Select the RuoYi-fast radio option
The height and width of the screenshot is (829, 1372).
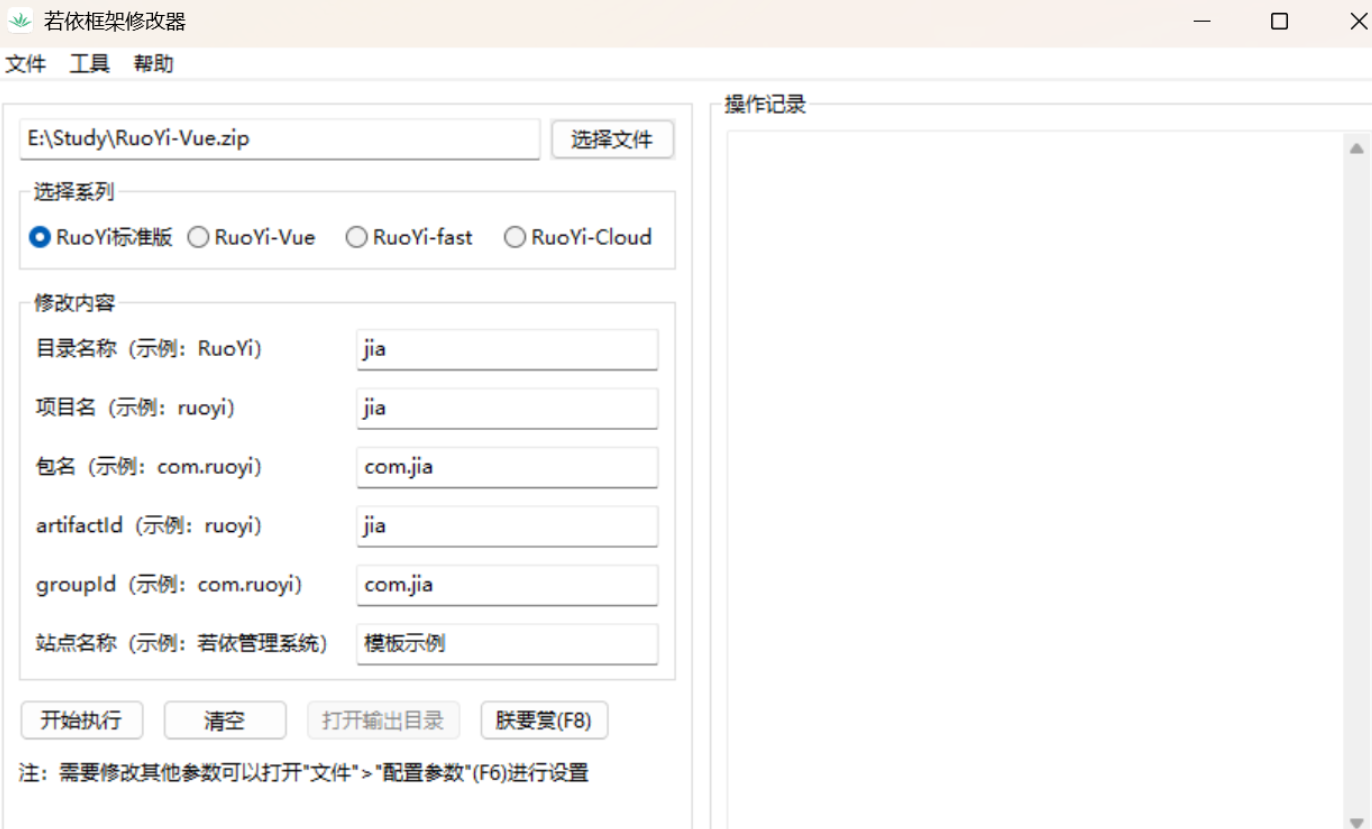click(409, 237)
